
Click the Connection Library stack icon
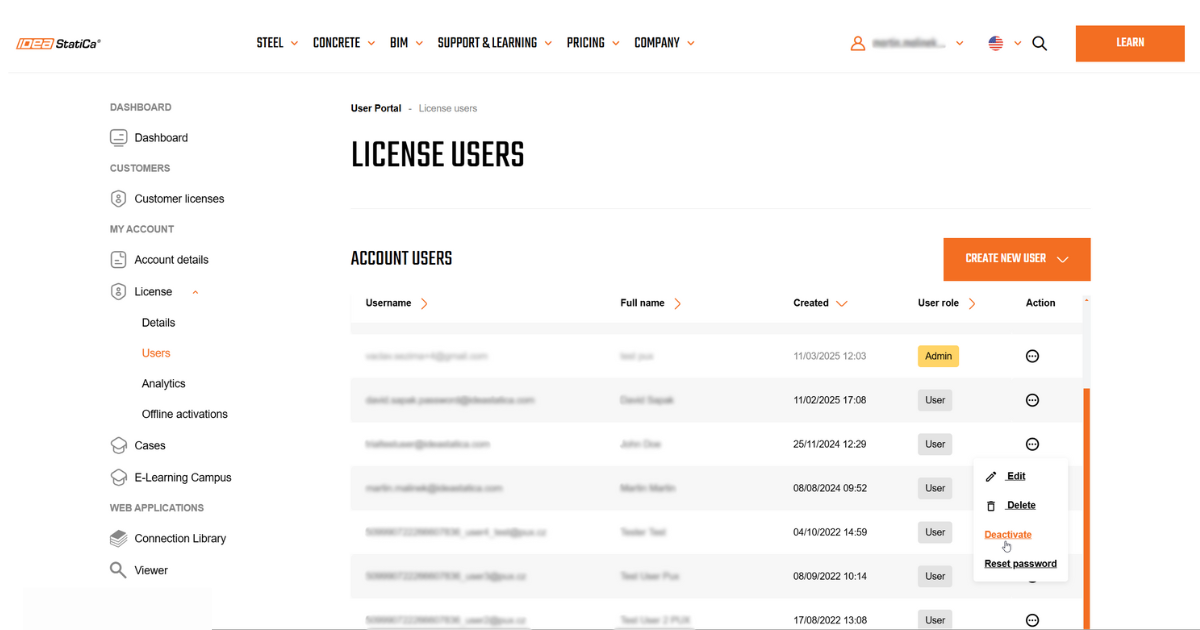tap(118, 539)
